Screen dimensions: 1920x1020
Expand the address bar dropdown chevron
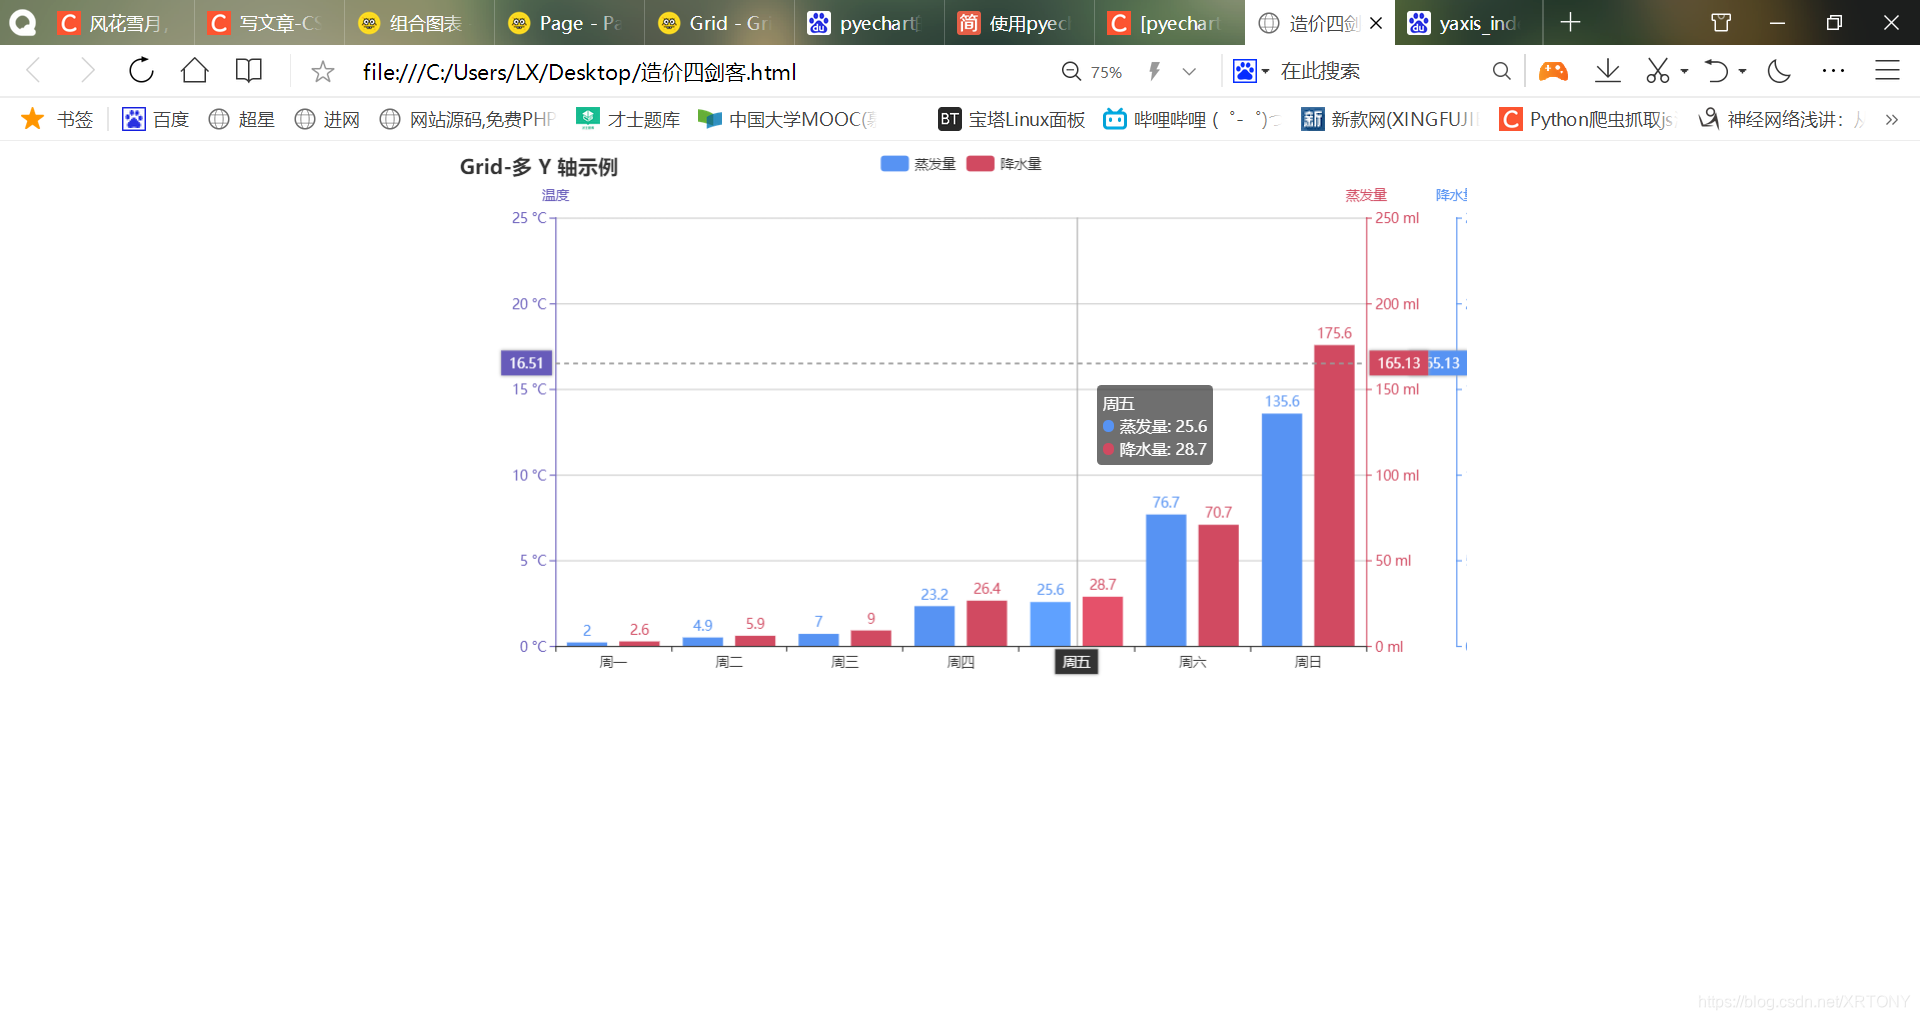(1189, 72)
